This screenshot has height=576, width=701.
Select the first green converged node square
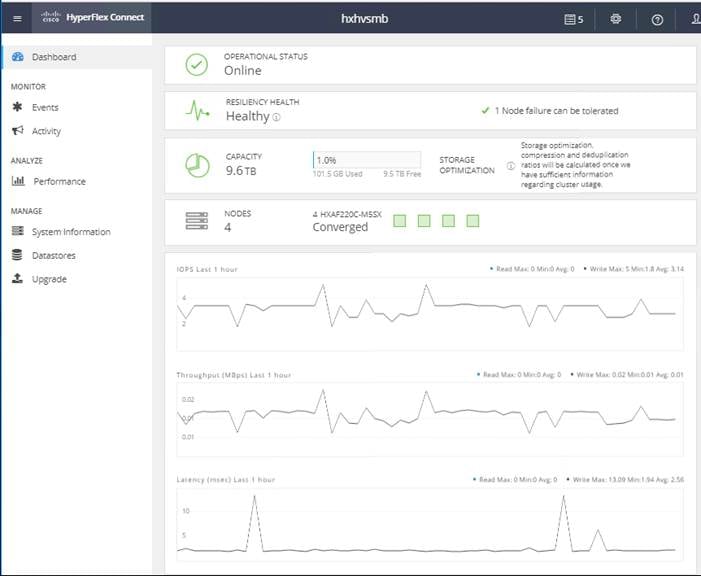click(x=400, y=220)
